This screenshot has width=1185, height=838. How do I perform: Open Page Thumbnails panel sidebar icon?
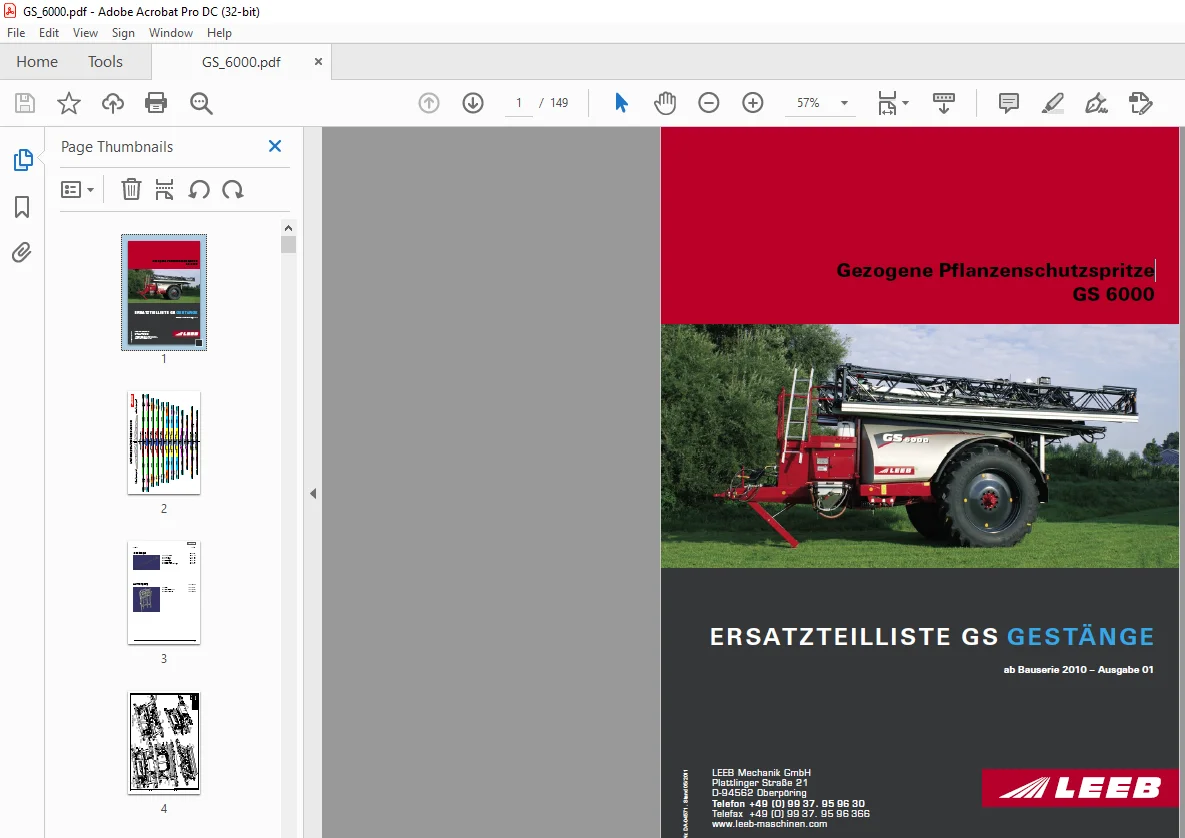point(23,160)
